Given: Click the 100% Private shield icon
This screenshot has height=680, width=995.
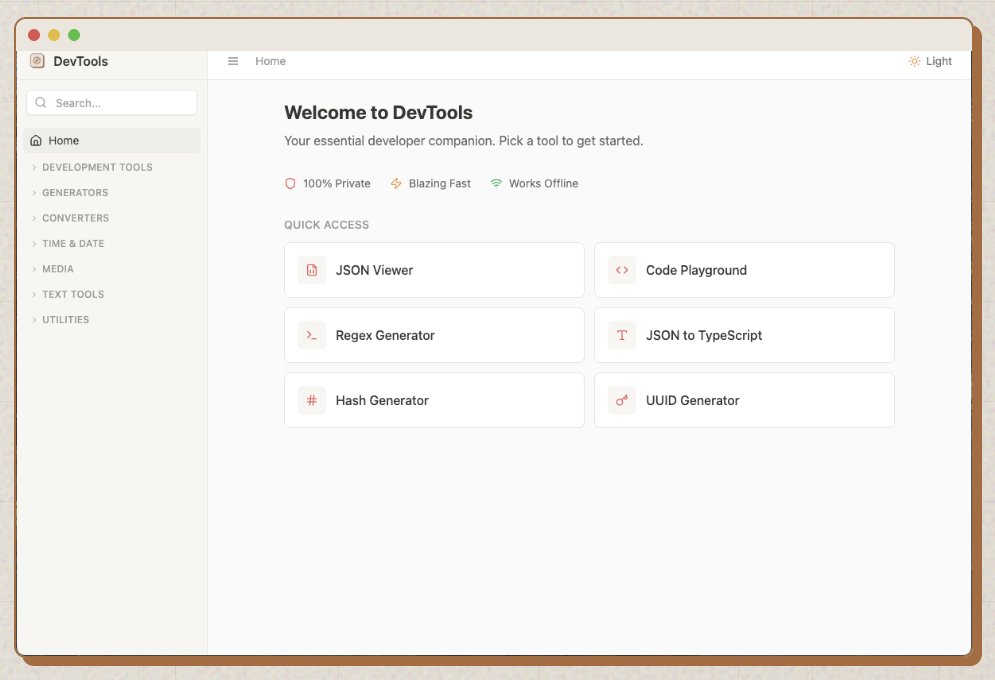Looking at the screenshot, I should tap(290, 183).
